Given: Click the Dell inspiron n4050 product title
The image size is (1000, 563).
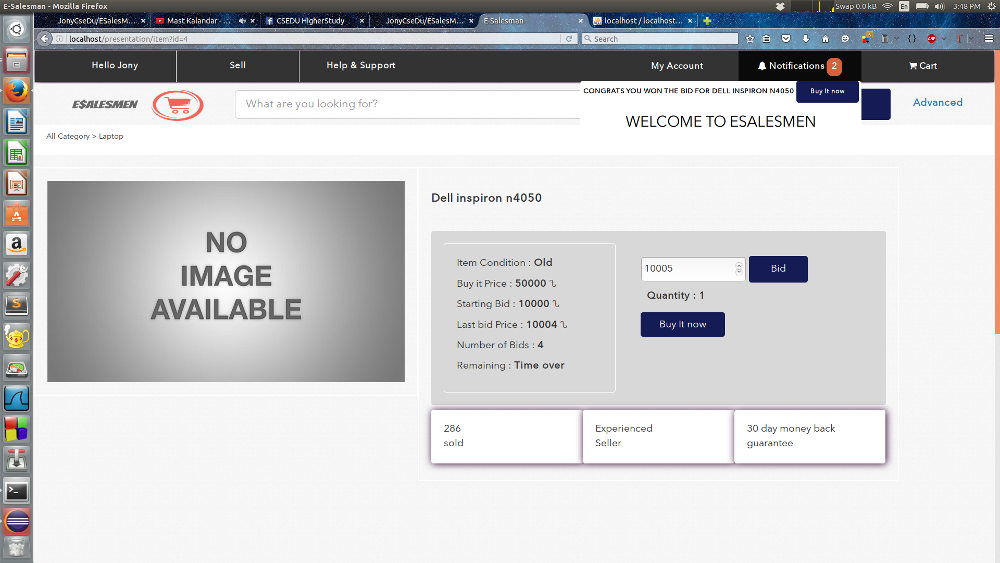Looking at the screenshot, I should pos(486,198).
